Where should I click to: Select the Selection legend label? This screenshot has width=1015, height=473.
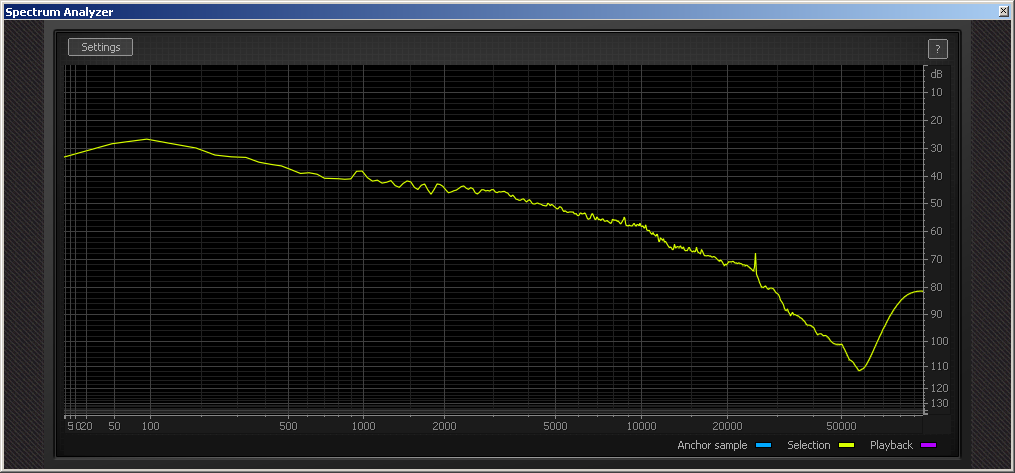click(808, 445)
